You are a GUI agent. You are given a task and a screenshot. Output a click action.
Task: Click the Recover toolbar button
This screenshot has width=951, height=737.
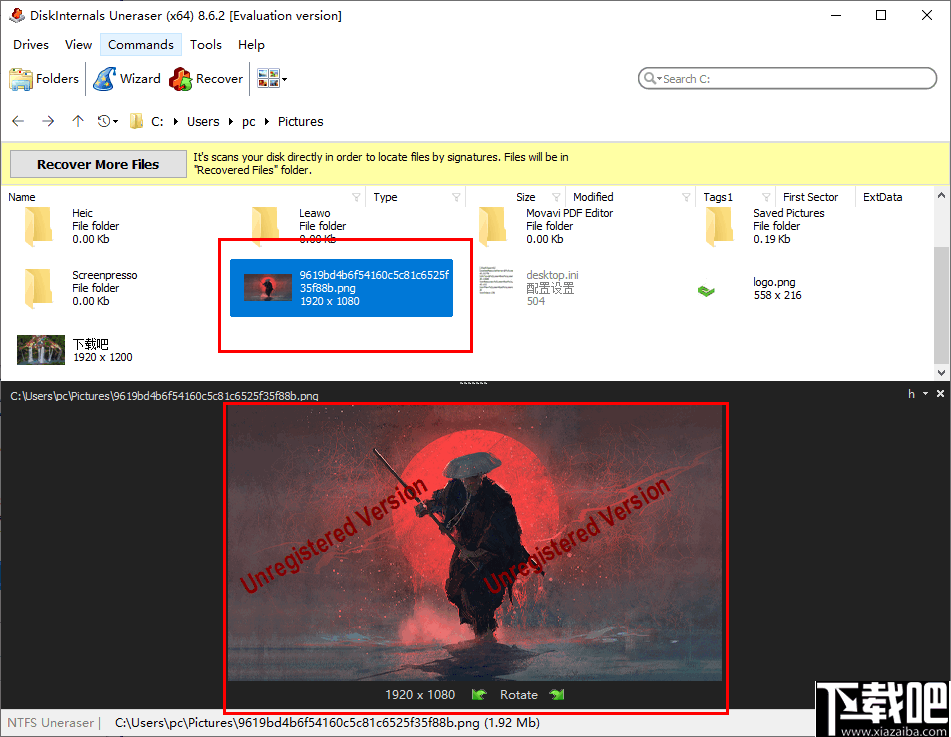206,79
